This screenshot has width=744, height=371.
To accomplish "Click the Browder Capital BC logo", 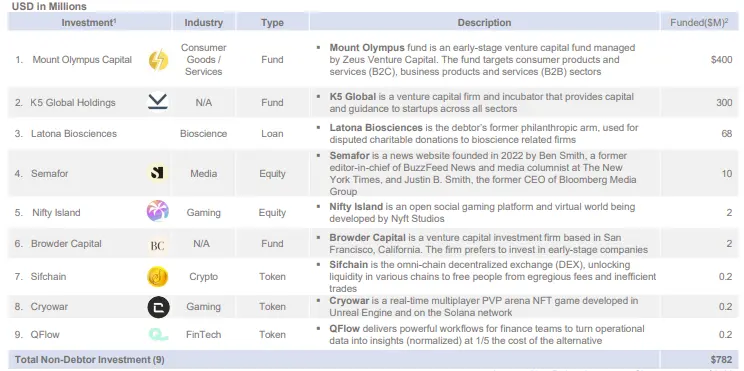I will coord(158,245).
